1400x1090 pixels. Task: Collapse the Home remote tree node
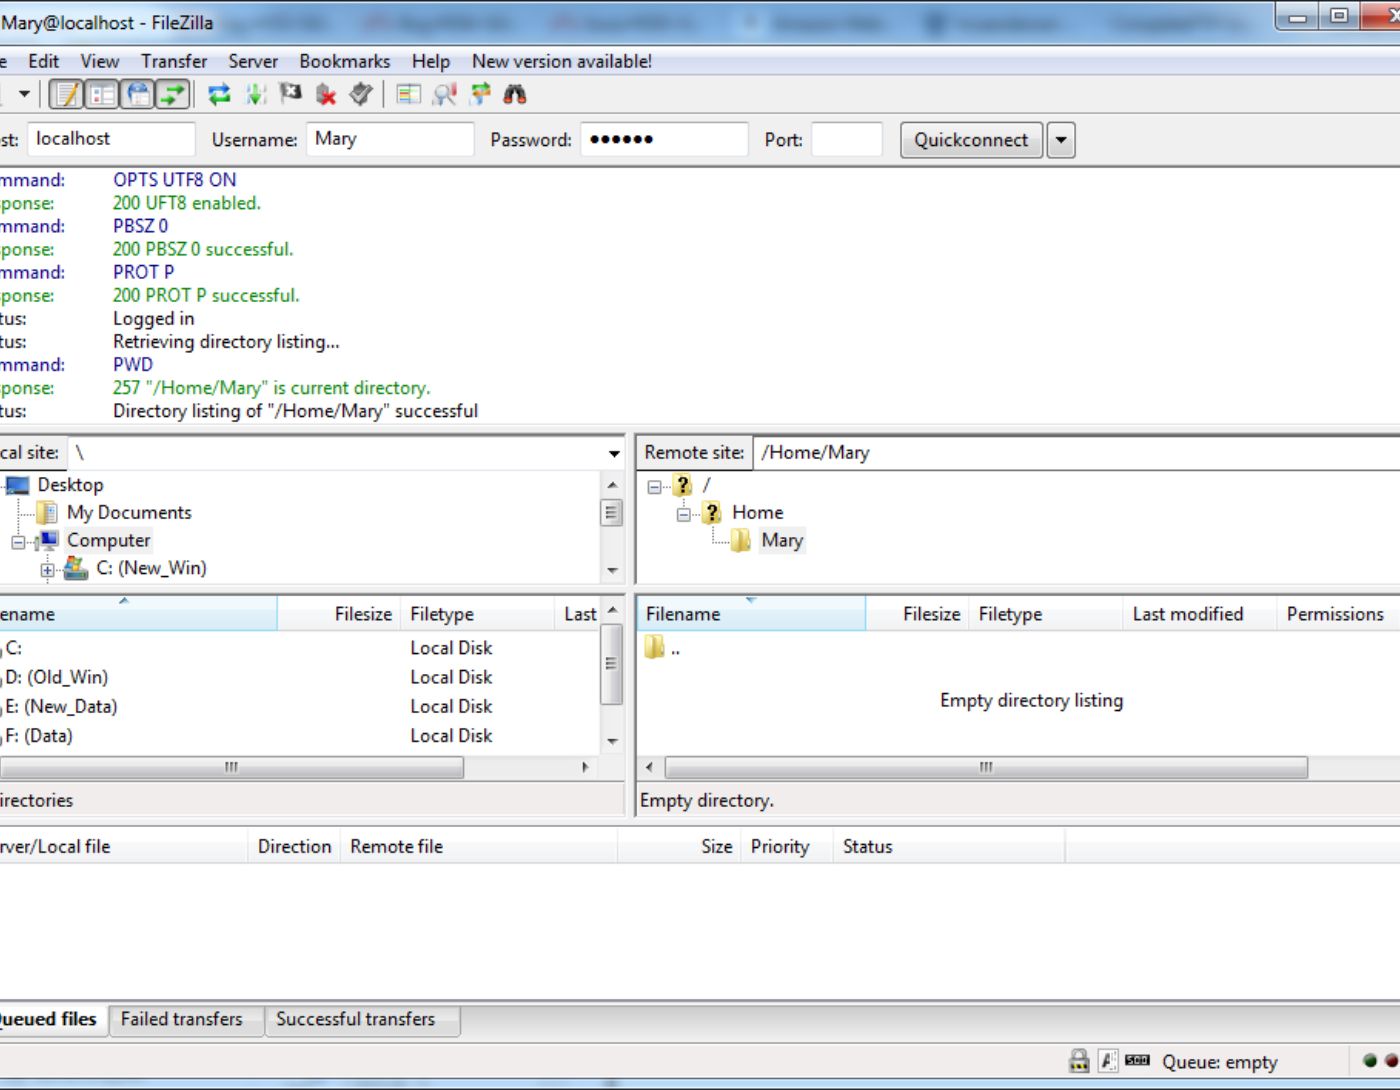click(683, 515)
